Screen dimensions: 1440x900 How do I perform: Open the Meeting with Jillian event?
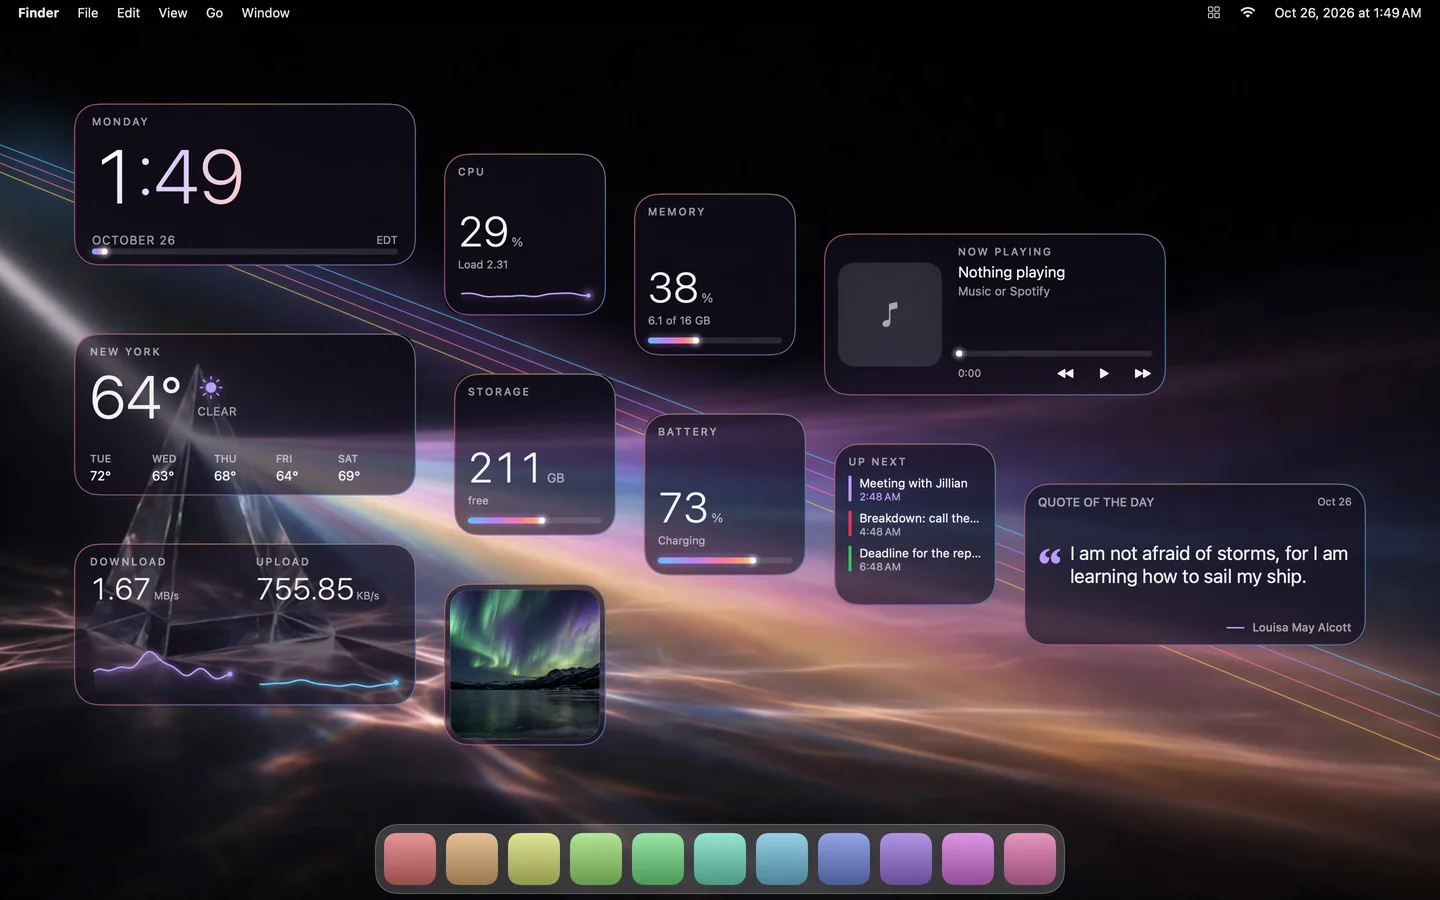(915, 489)
